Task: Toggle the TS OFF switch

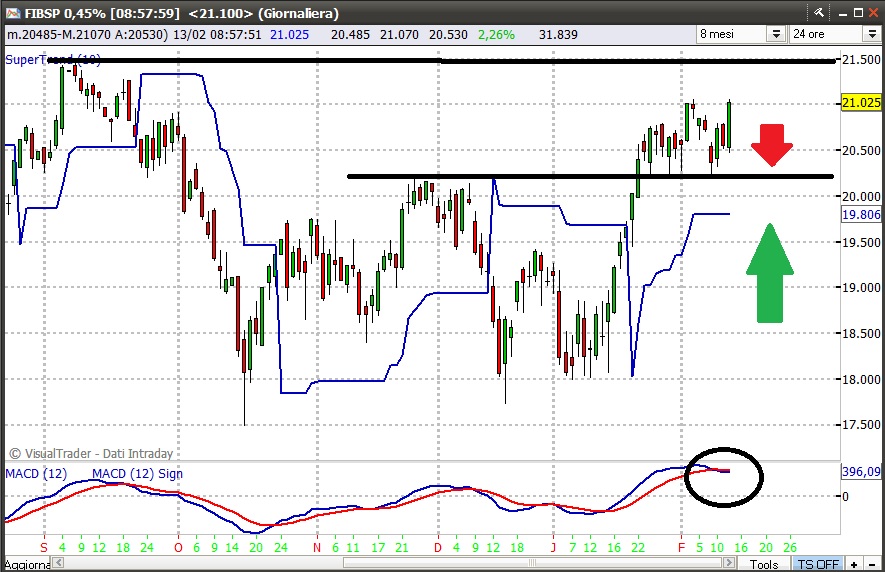Action: (817, 564)
